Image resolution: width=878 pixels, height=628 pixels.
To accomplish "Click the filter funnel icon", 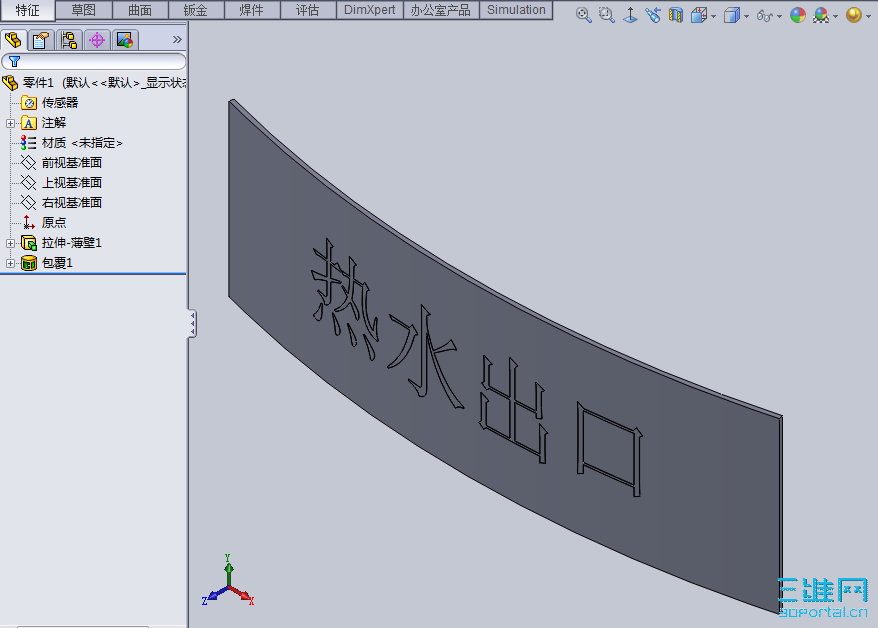I will 15,61.
